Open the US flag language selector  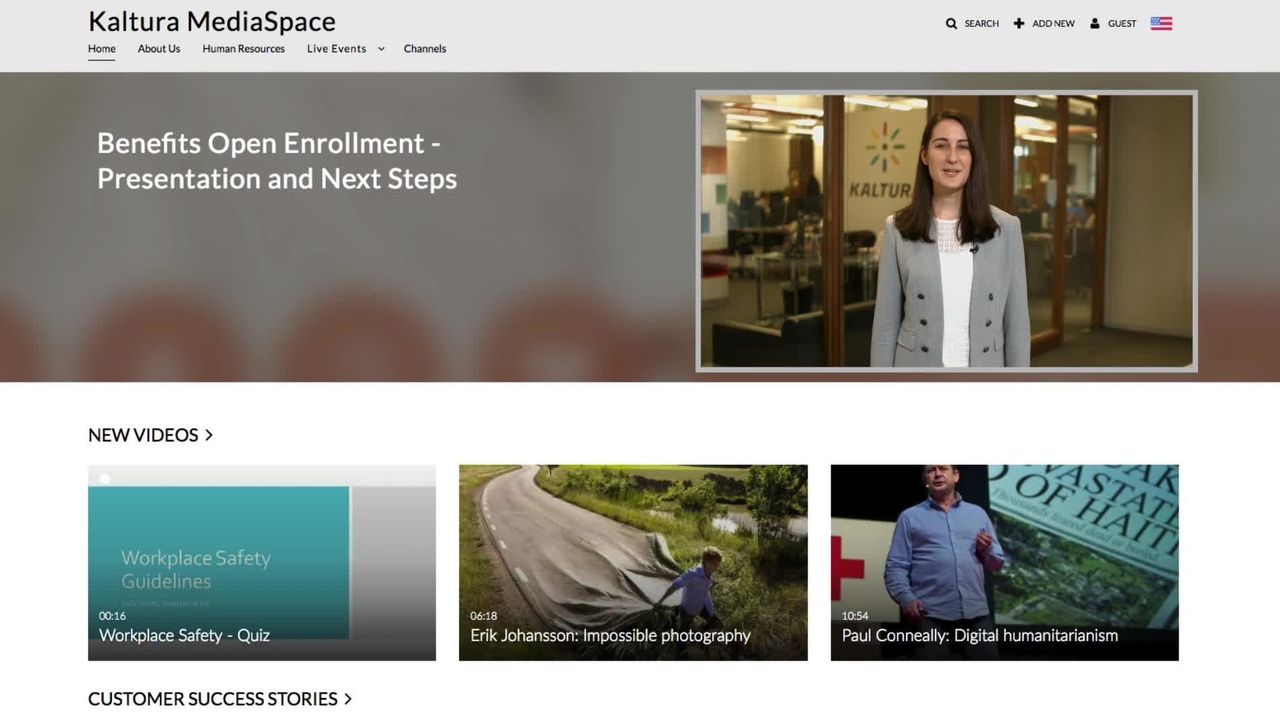pos(1161,23)
